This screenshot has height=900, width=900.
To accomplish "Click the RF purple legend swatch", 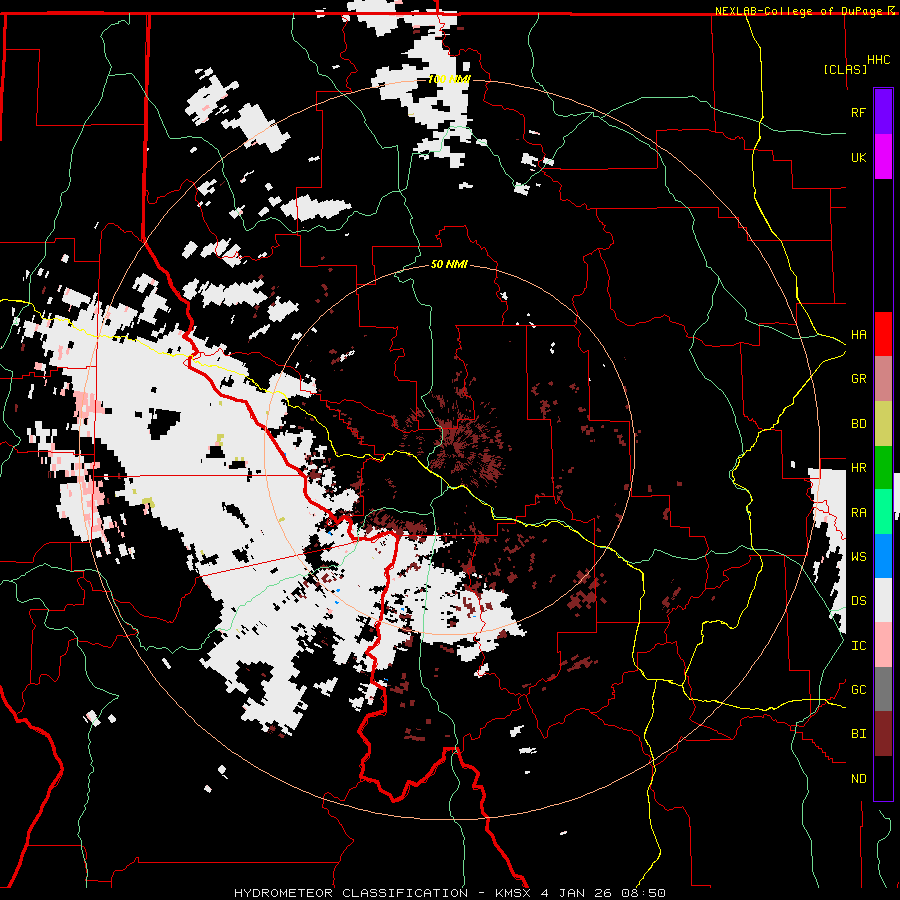I will tap(883, 112).
